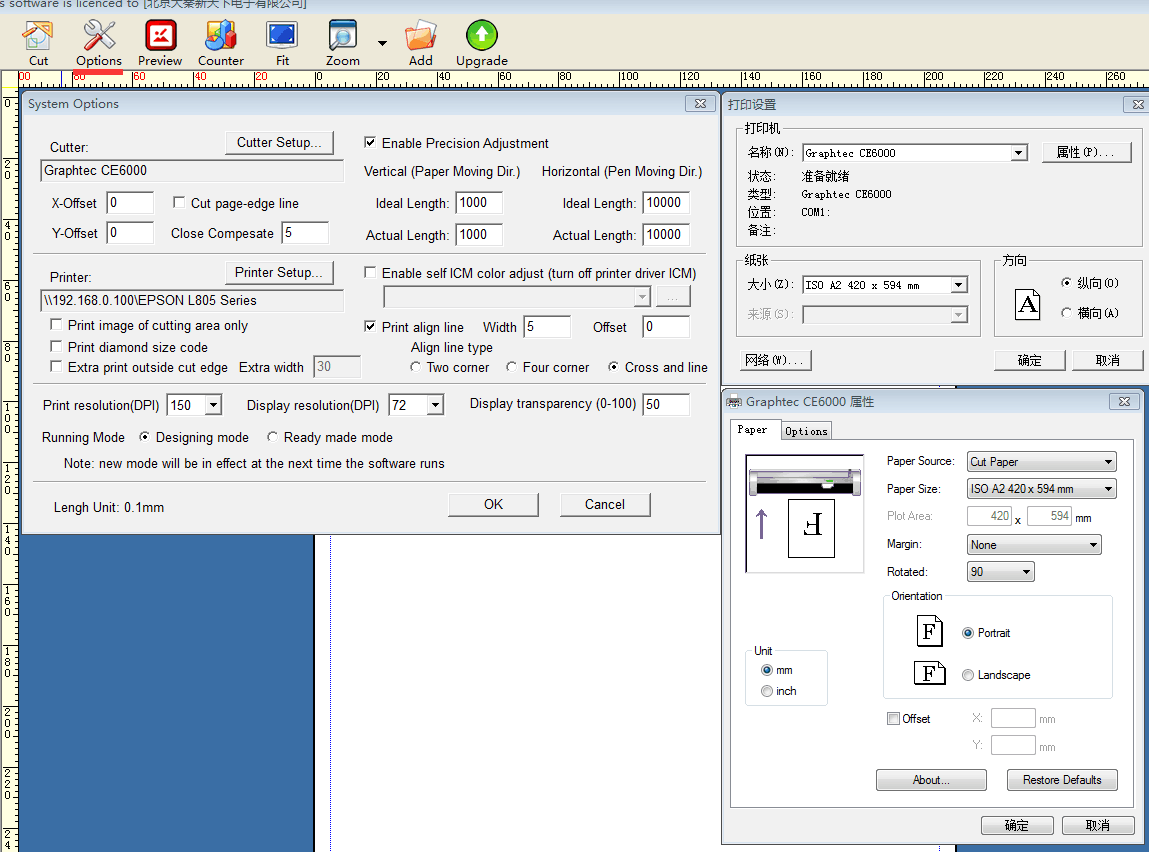
Task: Expand the Print resolution DPI dropdown
Action: [213, 405]
